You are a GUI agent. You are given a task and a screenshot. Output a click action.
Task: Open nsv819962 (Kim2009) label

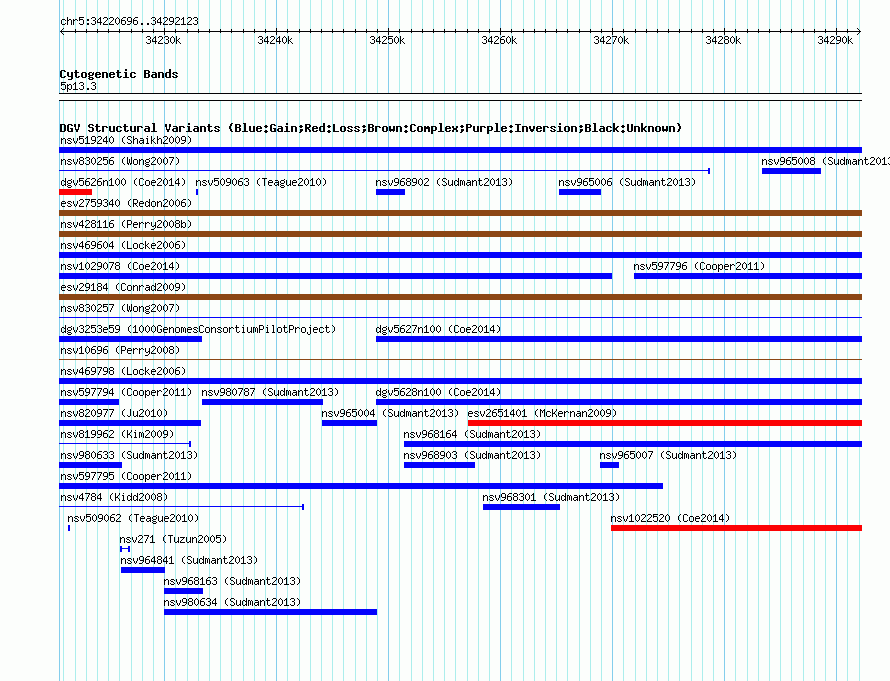[117, 434]
